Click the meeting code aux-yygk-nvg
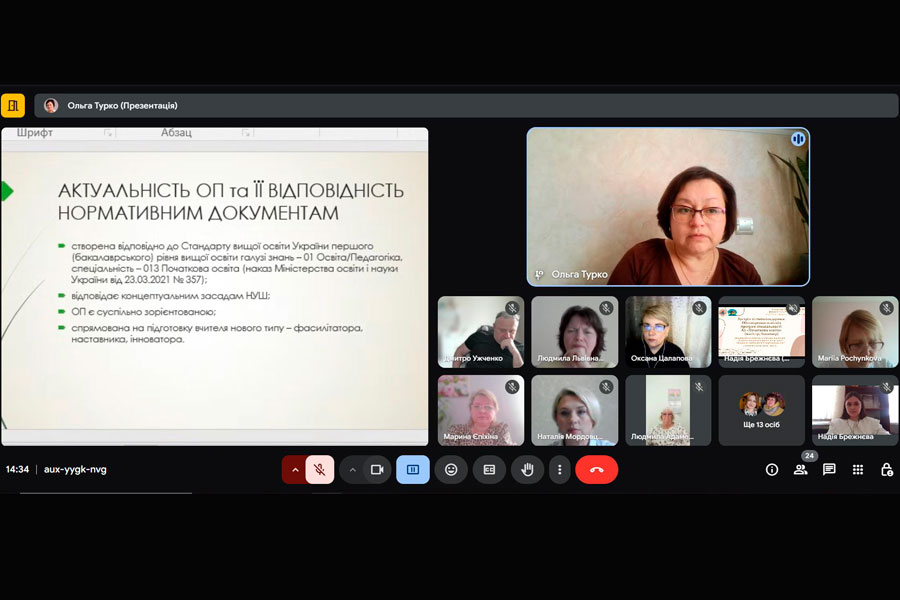 pyautogui.click(x=75, y=469)
